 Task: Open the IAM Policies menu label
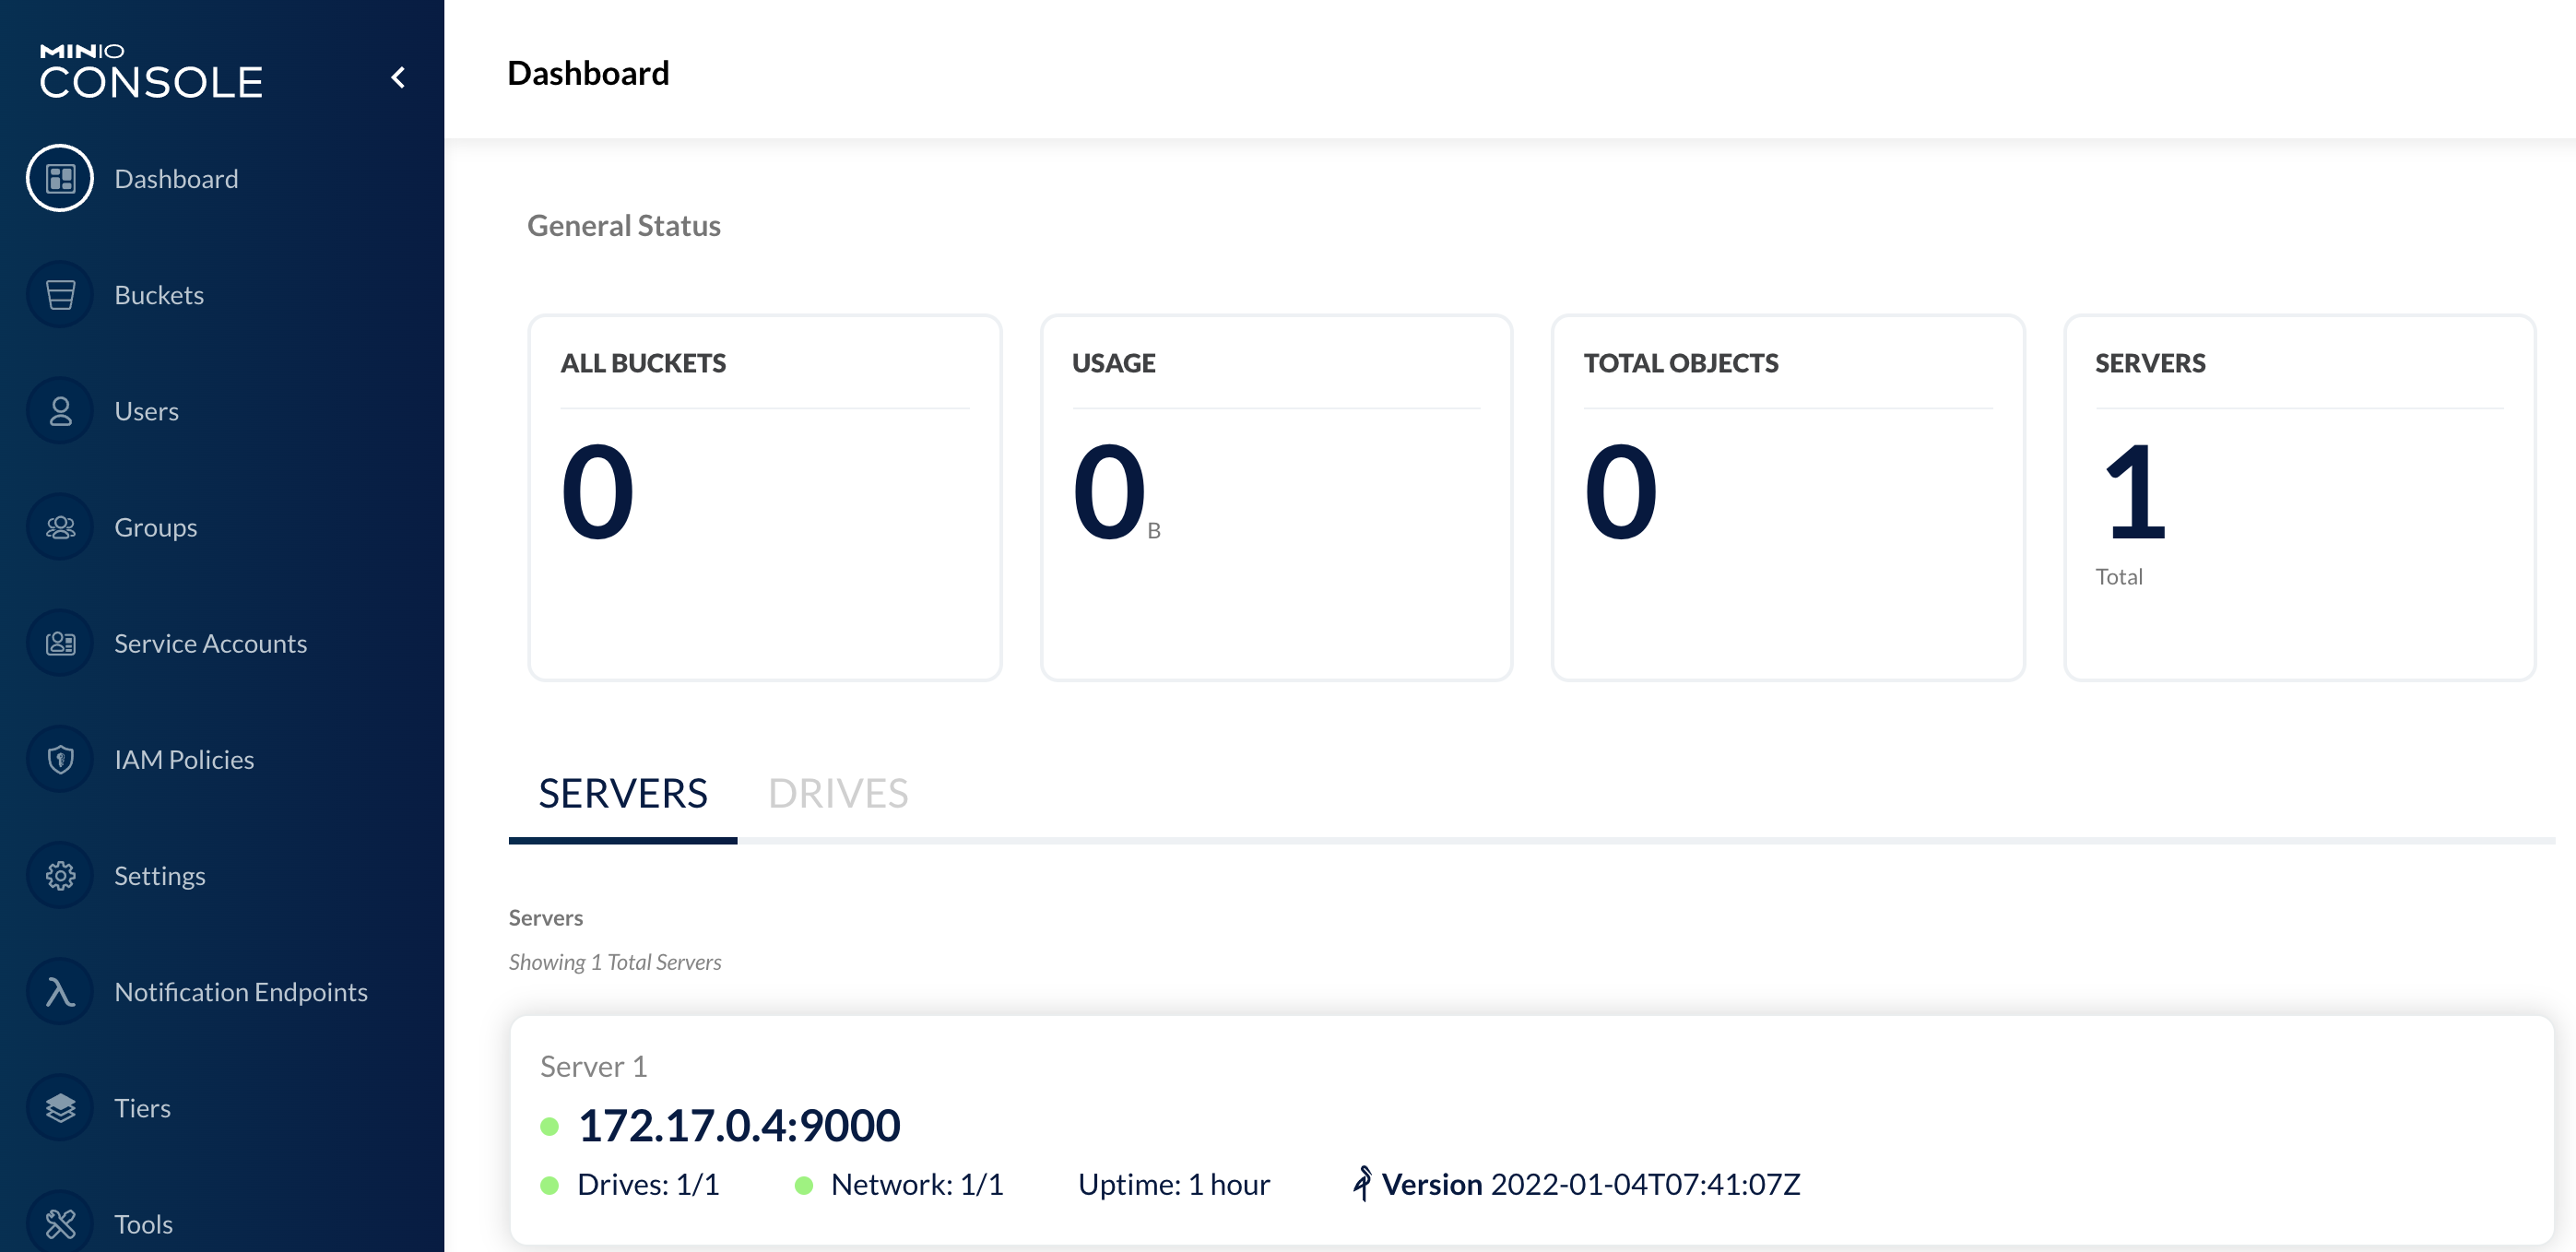(x=184, y=759)
